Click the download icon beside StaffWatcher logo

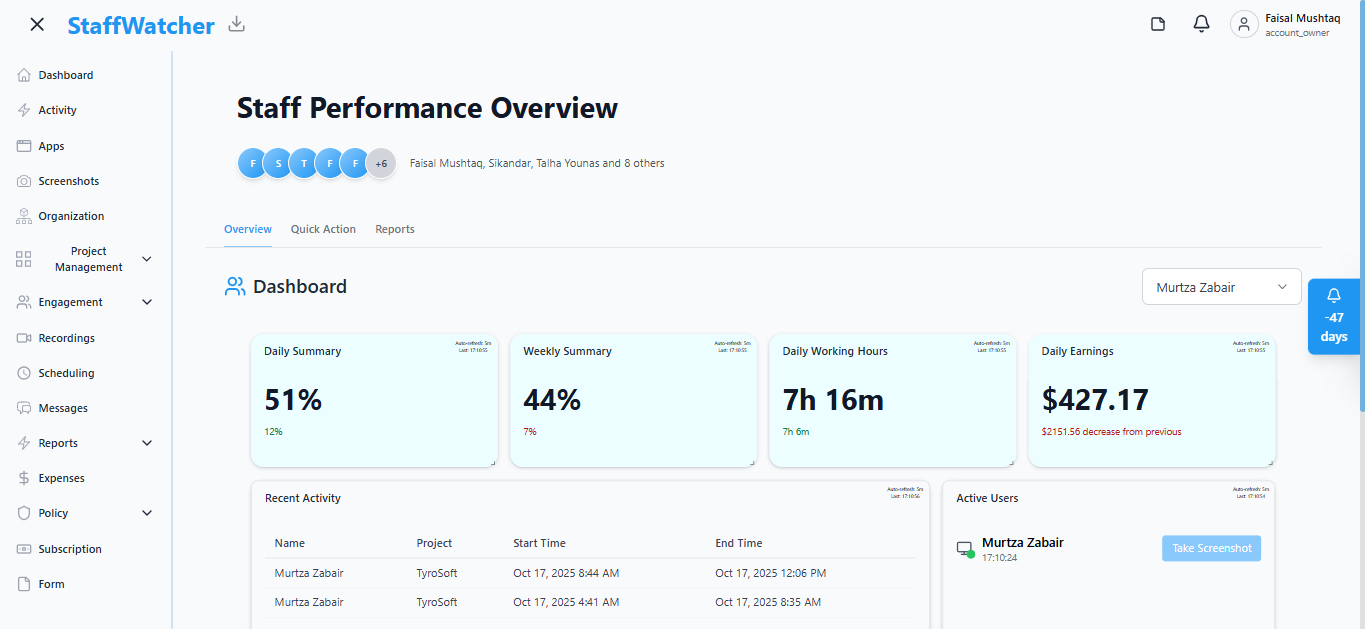pyautogui.click(x=236, y=22)
